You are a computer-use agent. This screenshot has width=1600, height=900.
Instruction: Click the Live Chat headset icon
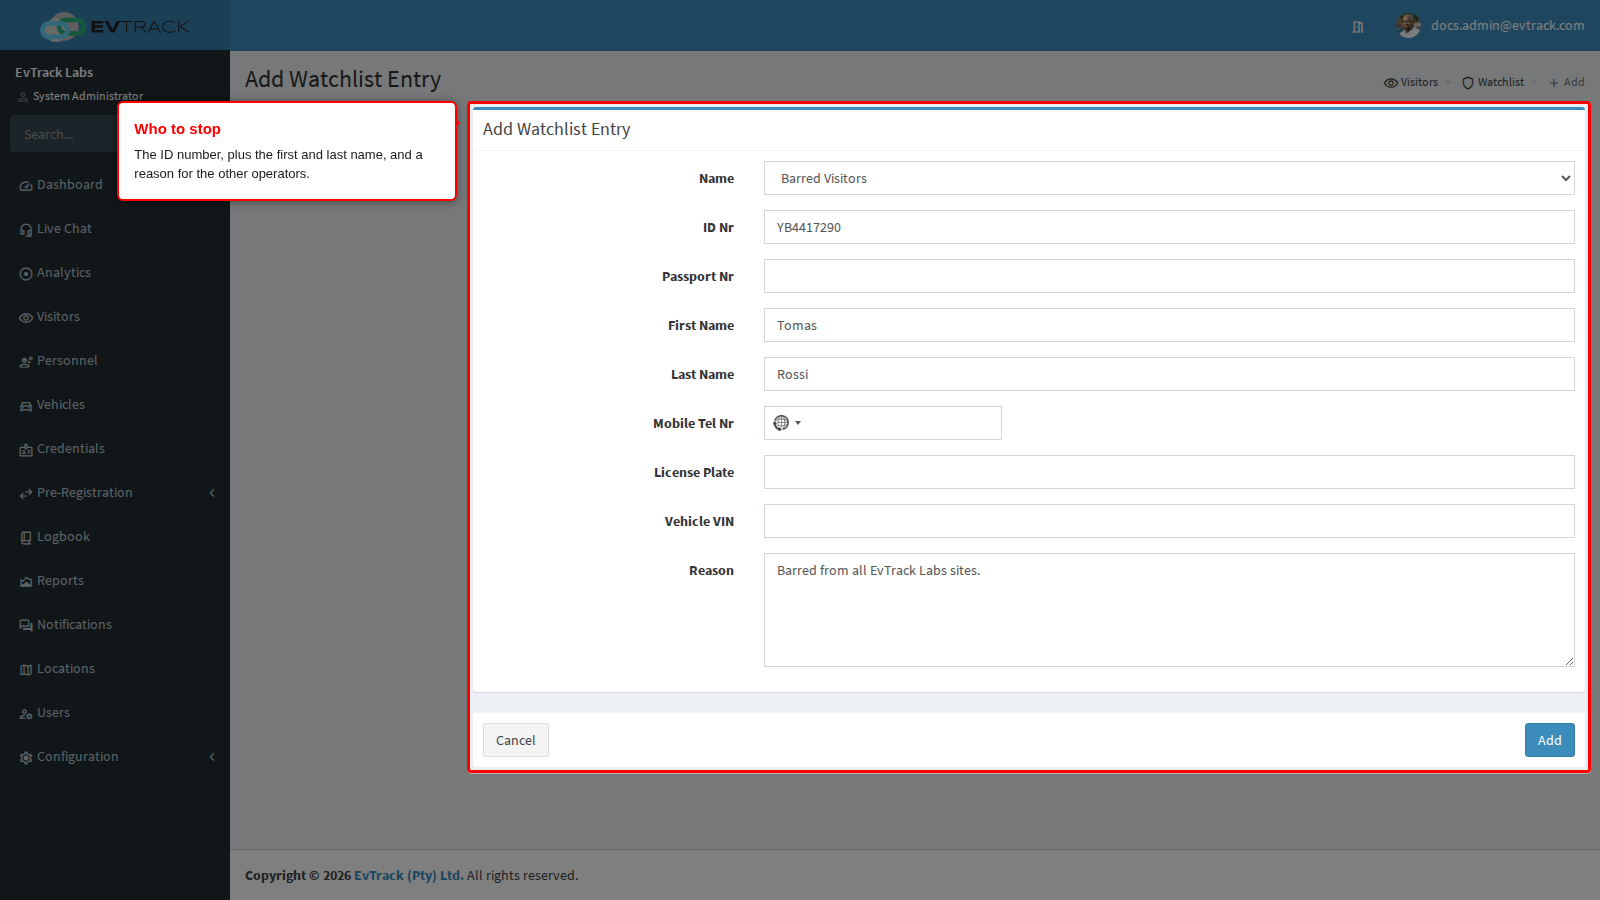tap(26, 230)
